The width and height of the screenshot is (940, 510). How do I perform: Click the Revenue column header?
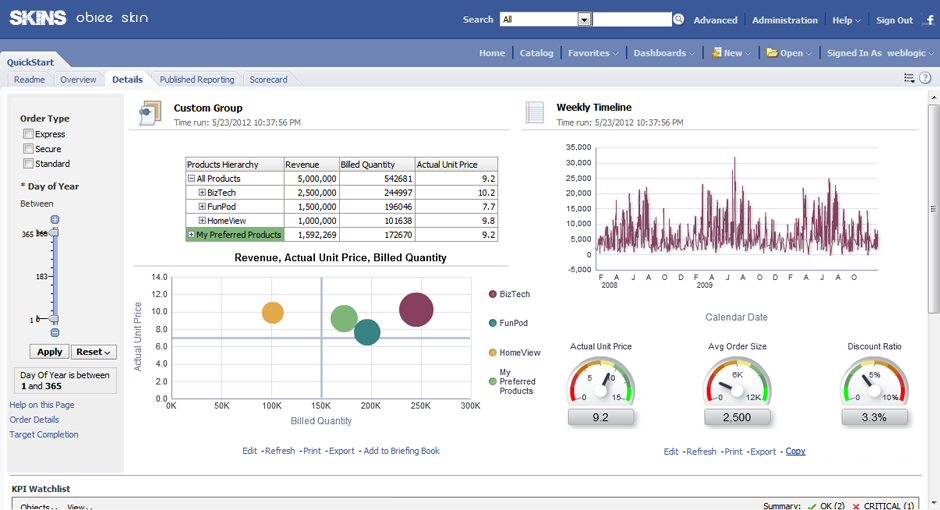point(311,164)
